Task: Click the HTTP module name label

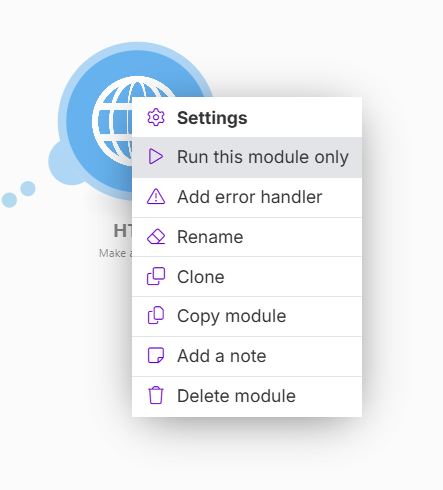Action: pyautogui.click(x=123, y=231)
